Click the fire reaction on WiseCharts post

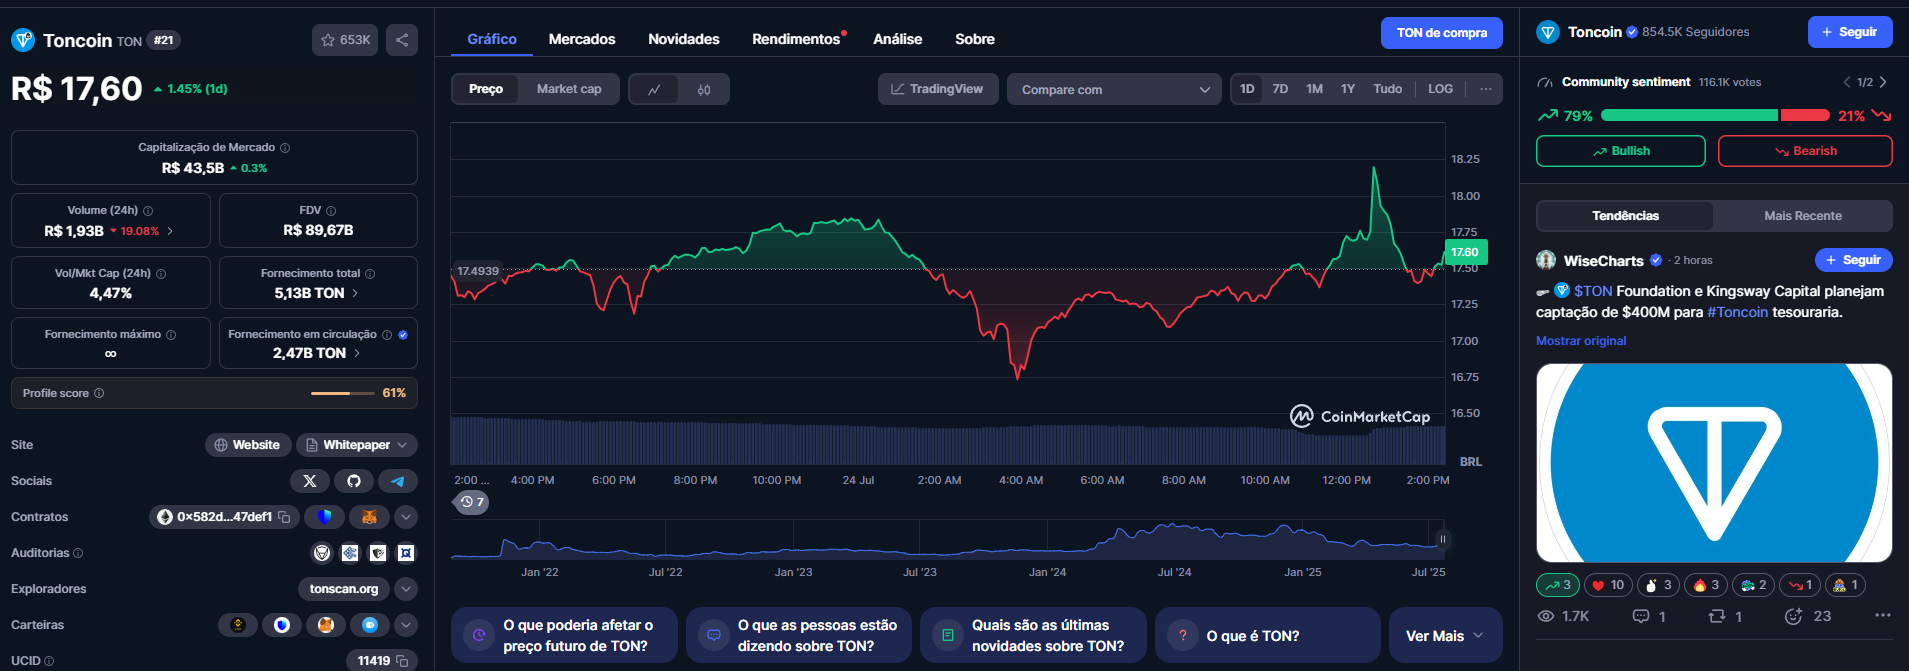click(x=1707, y=585)
